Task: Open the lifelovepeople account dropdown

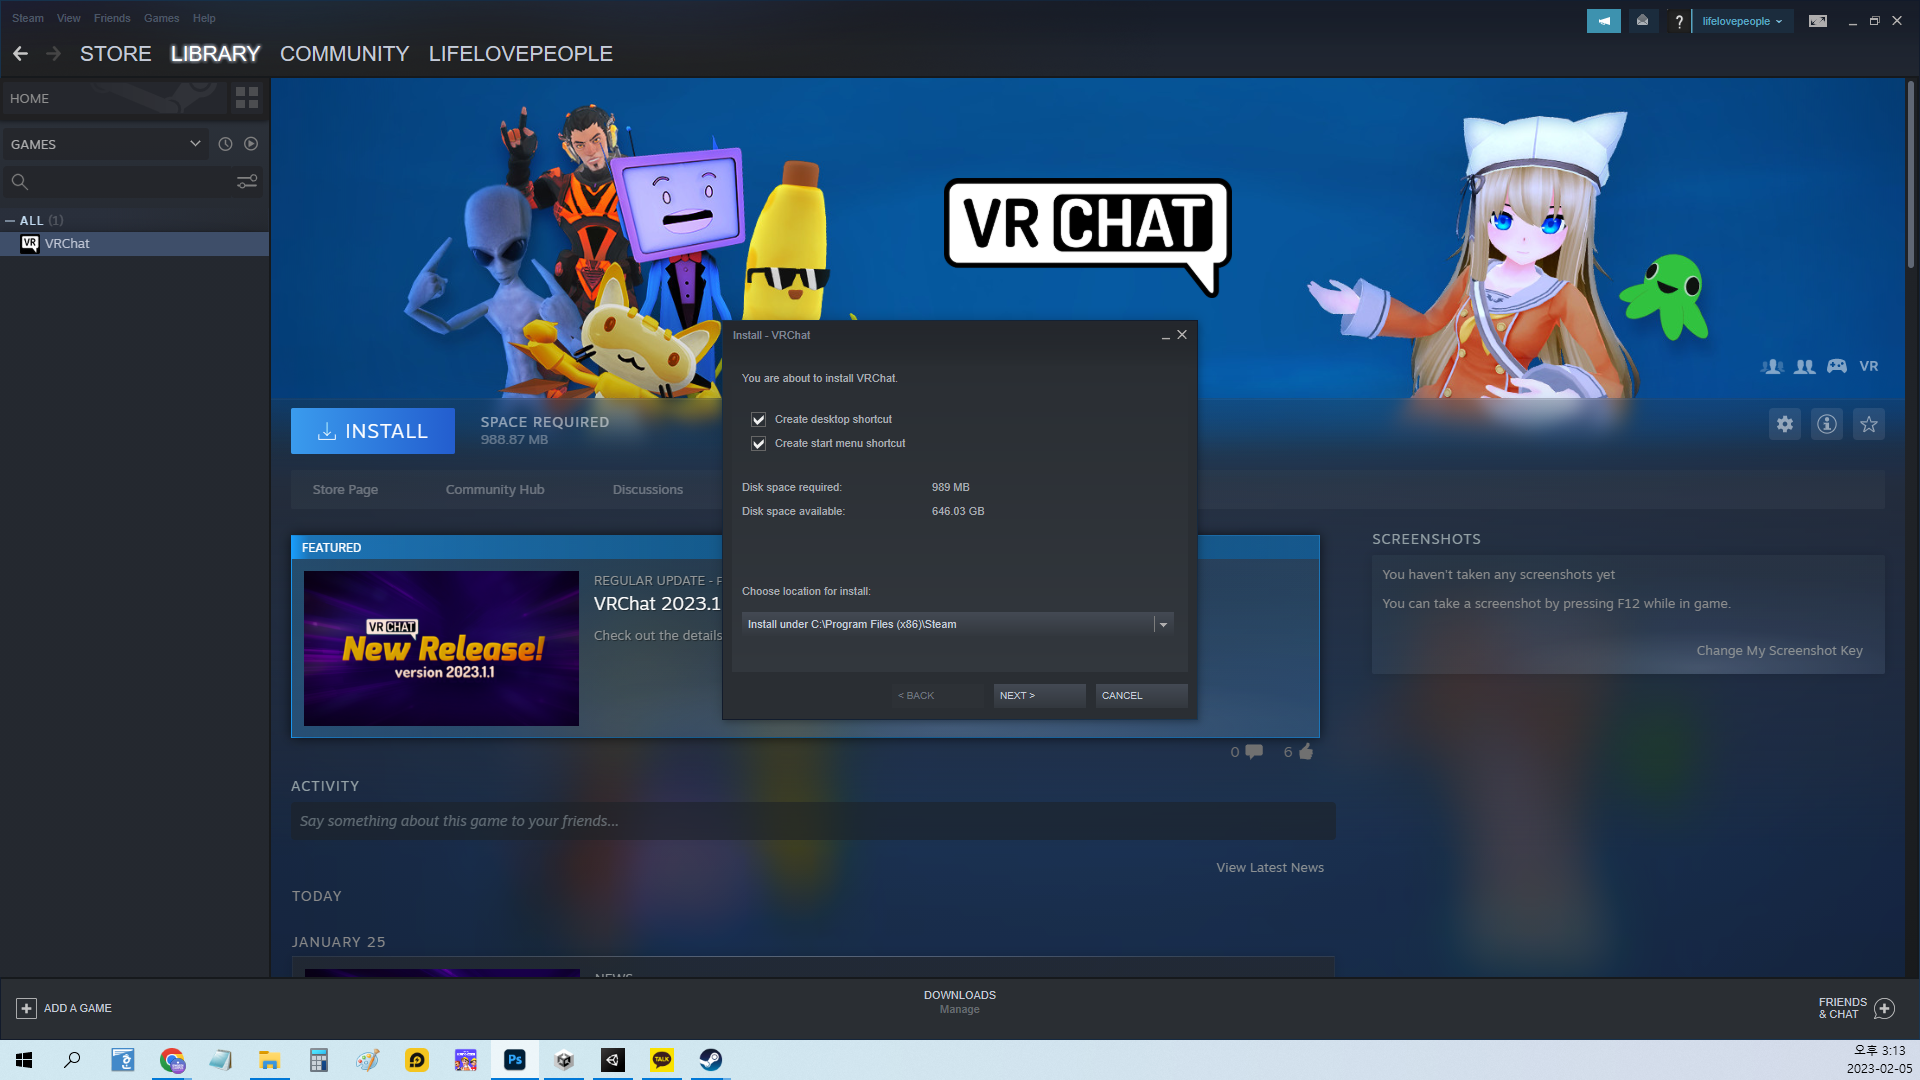Action: [x=1742, y=21]
